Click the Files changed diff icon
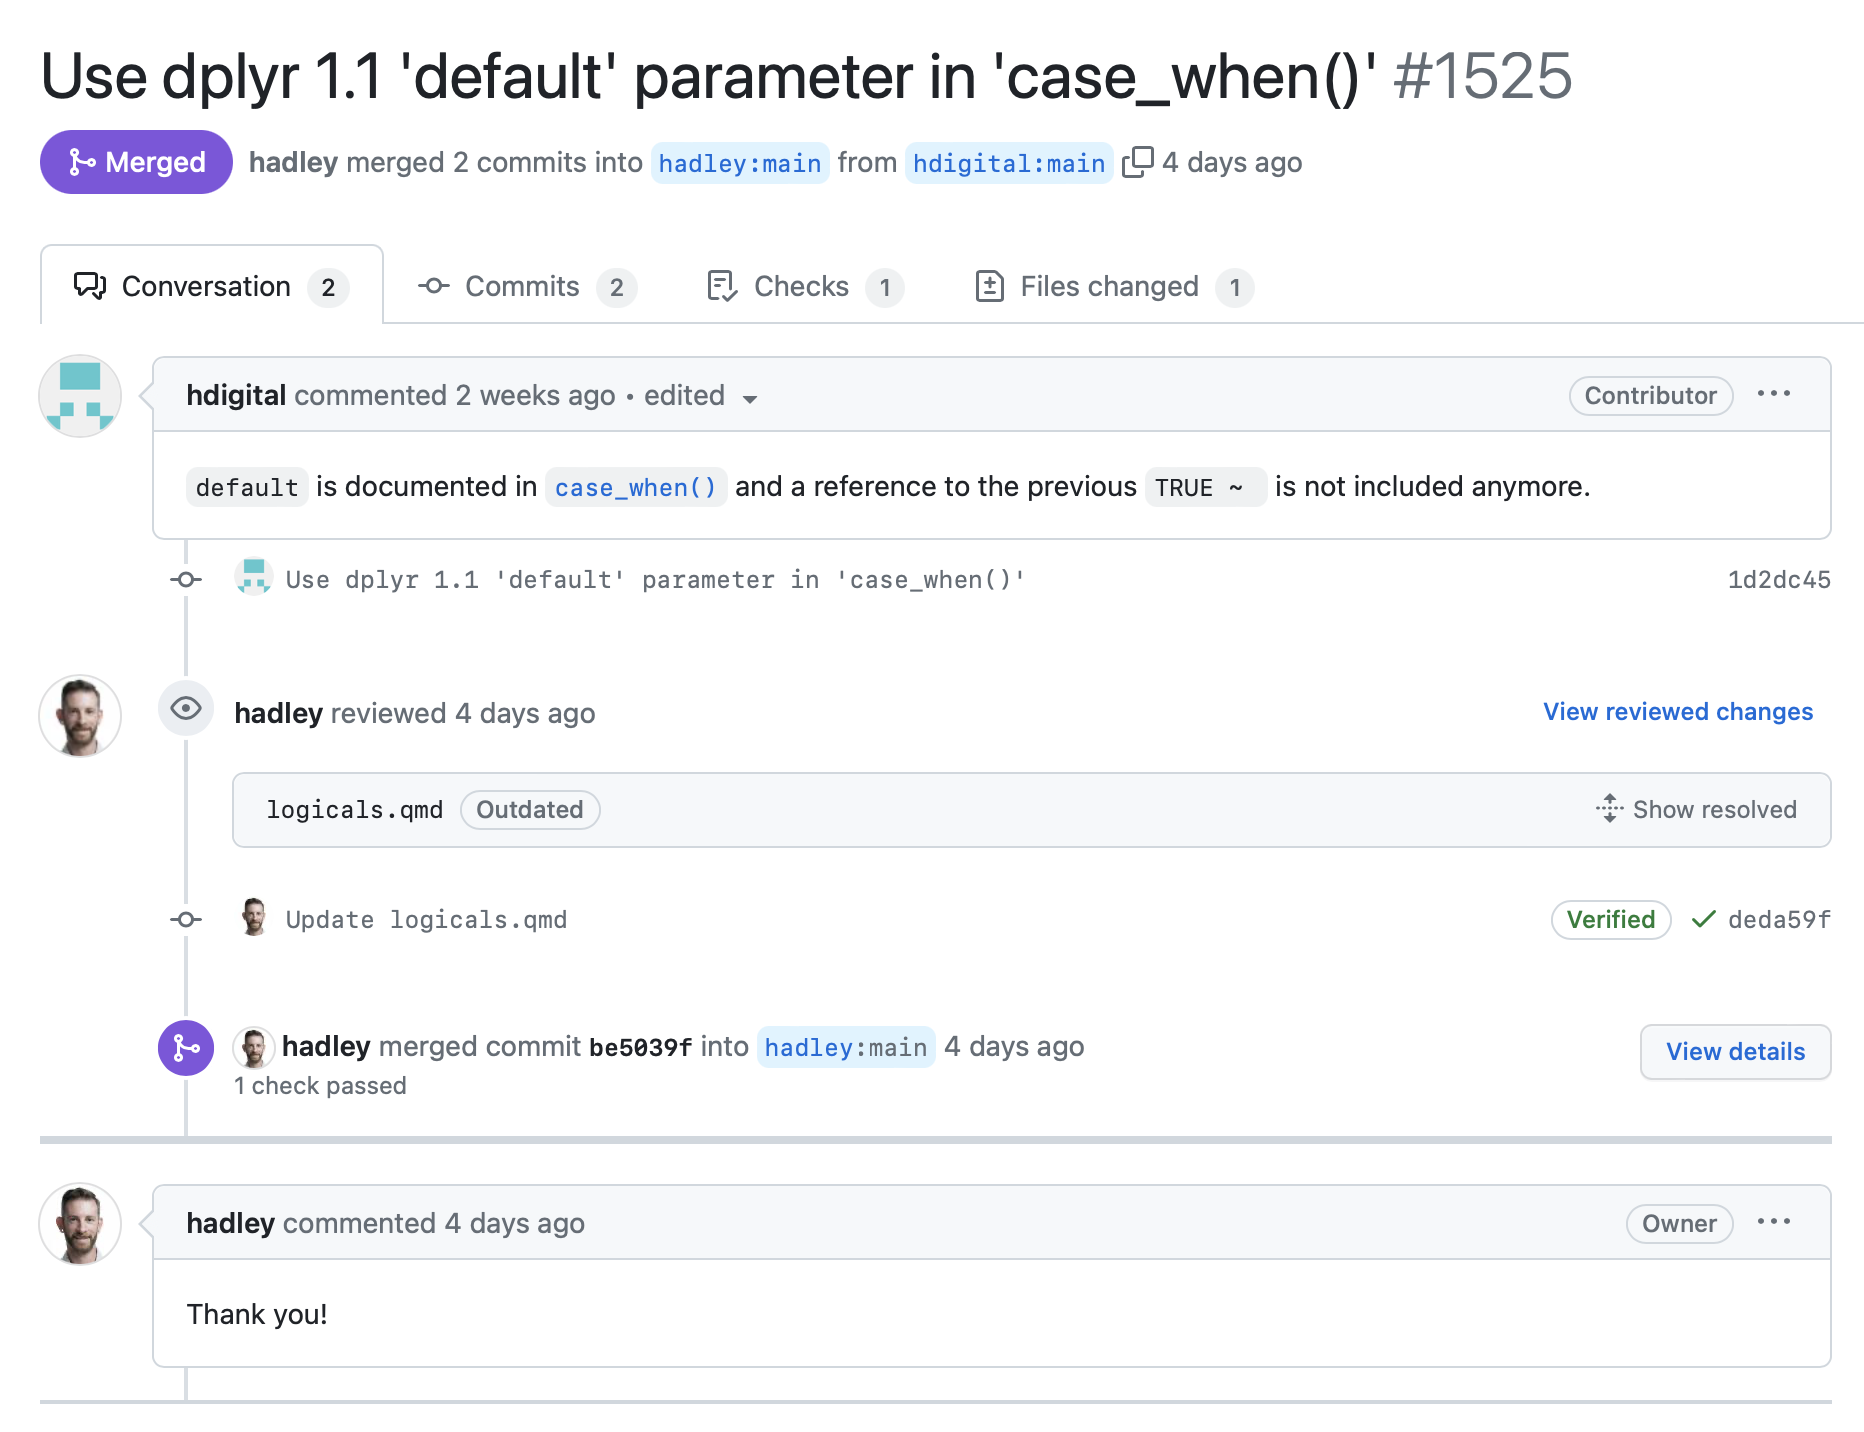Viewport: 1864px width, 1432px height. pyautogui.click(x=989, y=286)
